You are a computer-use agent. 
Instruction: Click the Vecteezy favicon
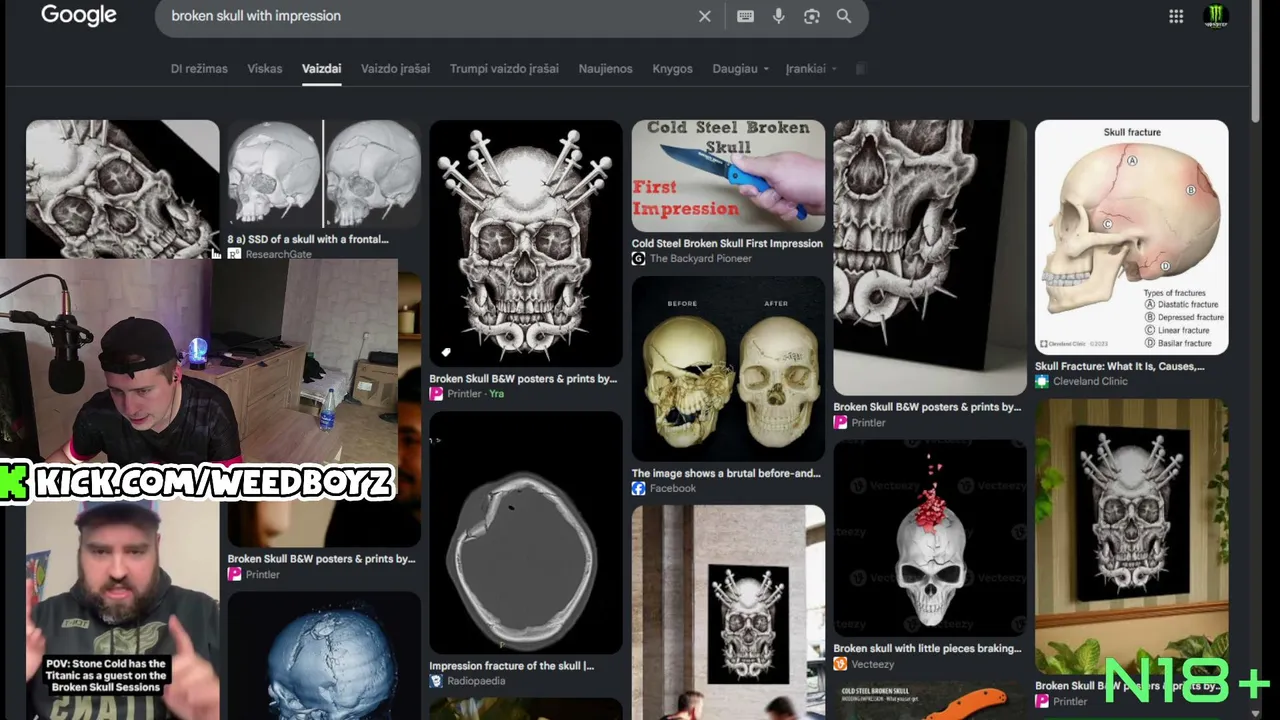point(840,664)
